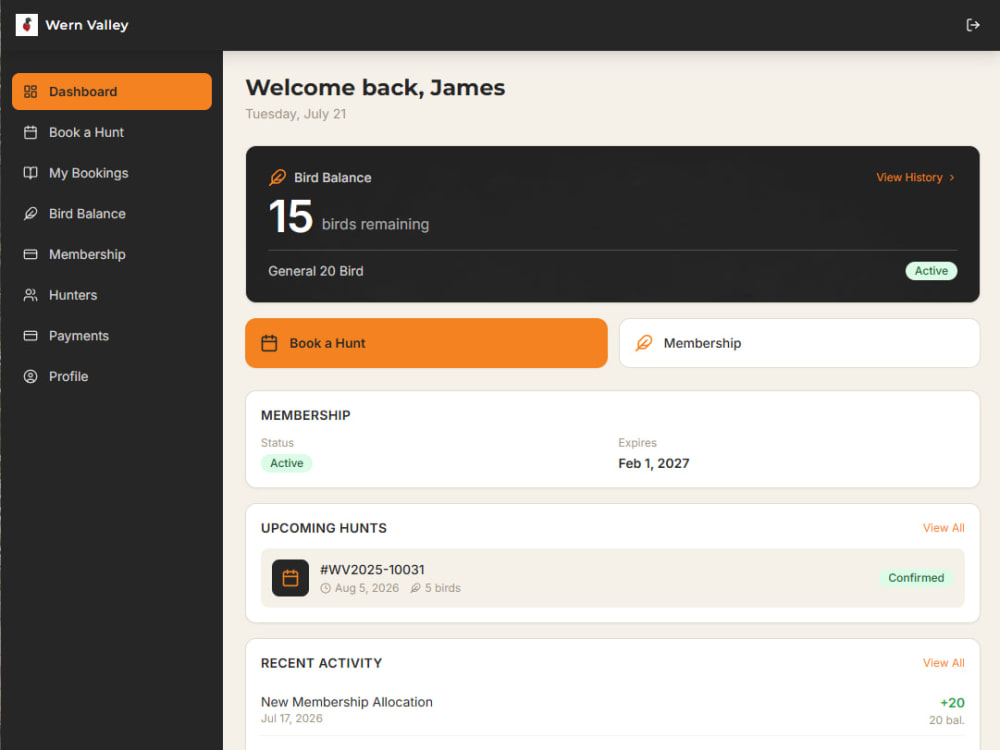Click the Bird Balance card title text
The height and width of the screenshot is (750, 1000).
(332, 178)
